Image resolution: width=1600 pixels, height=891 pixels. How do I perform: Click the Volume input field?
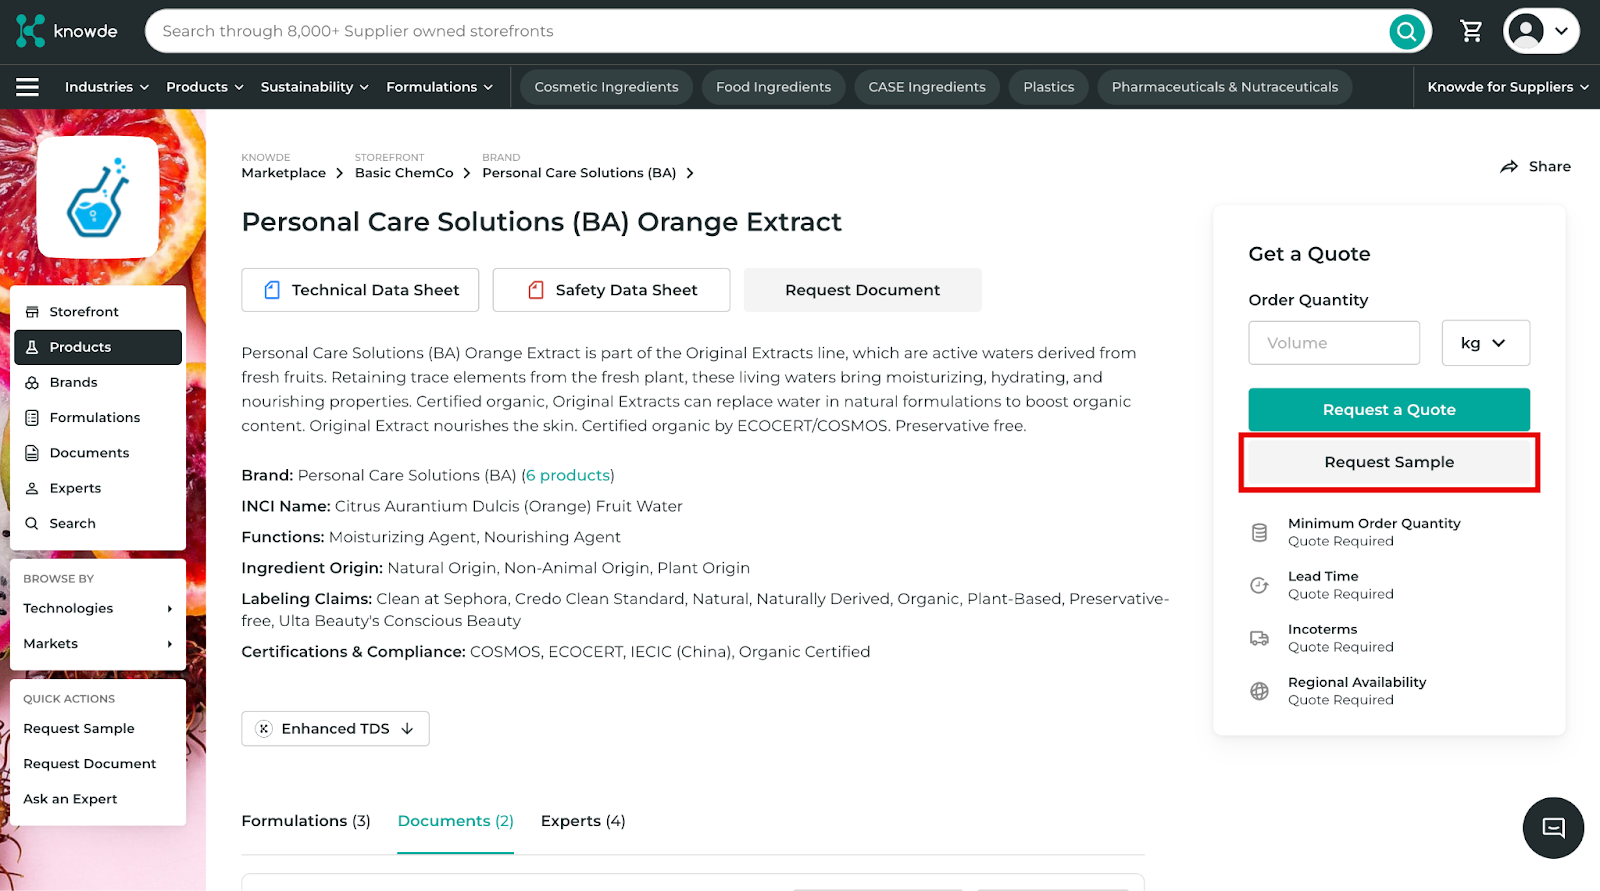(1334, 343)
